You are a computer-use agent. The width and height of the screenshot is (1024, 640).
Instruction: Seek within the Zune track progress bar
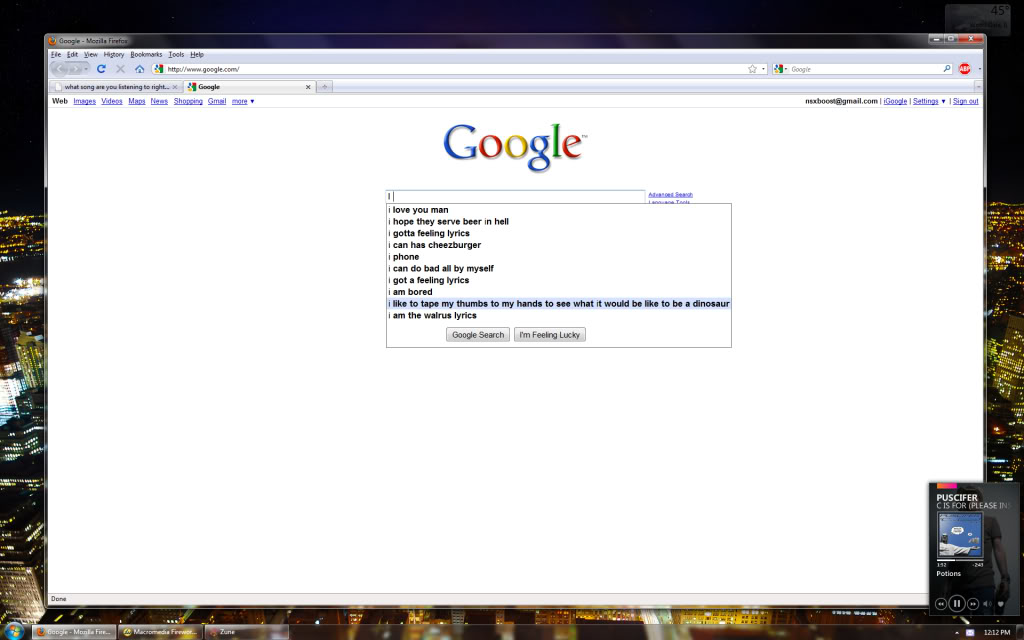tap(960, 560)
